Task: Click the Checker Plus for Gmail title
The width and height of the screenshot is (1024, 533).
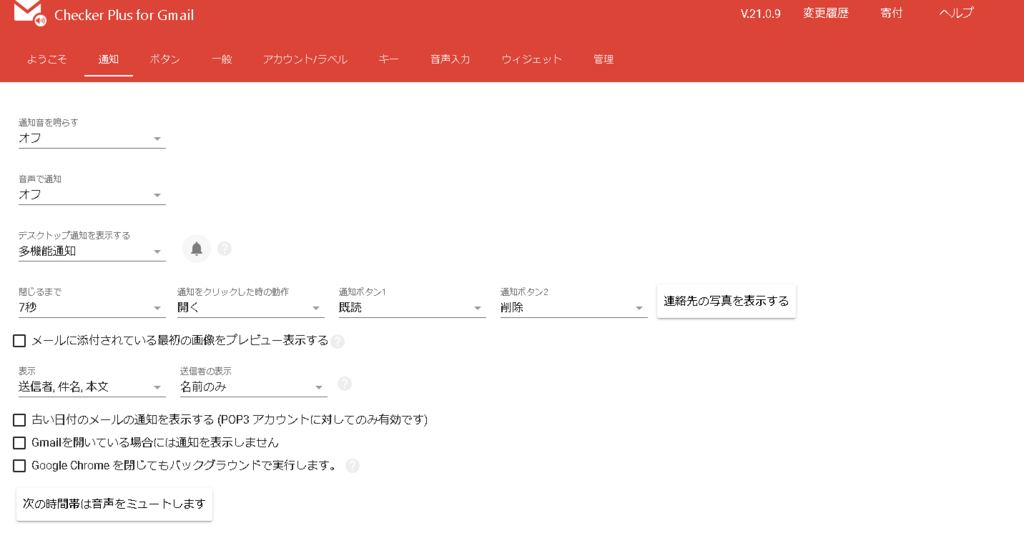Action: (x=124, y=15)
